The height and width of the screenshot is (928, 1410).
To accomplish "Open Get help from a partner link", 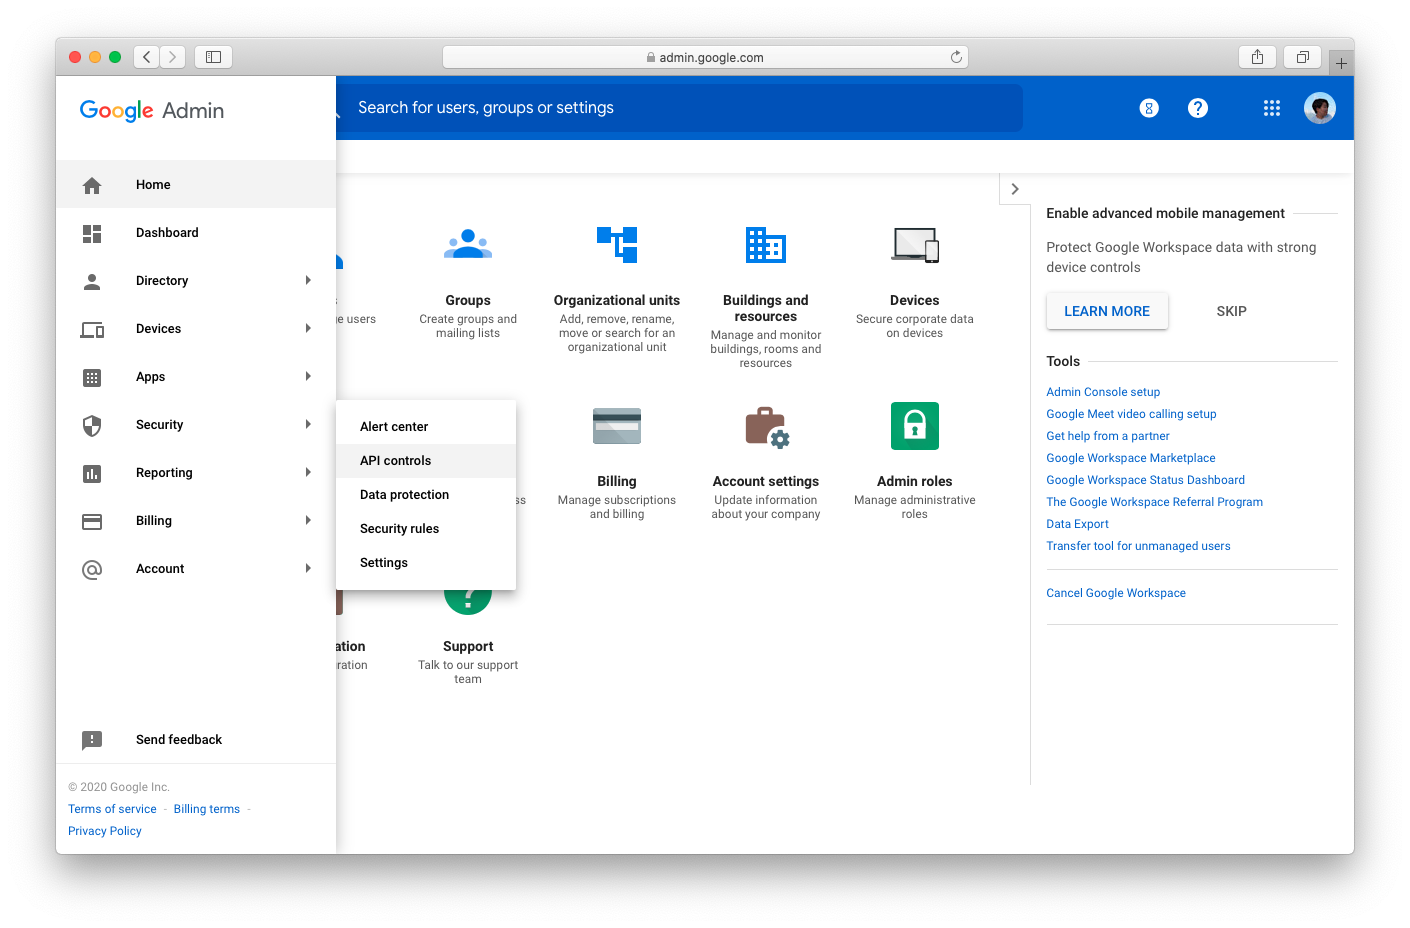I will (1108, 436).
